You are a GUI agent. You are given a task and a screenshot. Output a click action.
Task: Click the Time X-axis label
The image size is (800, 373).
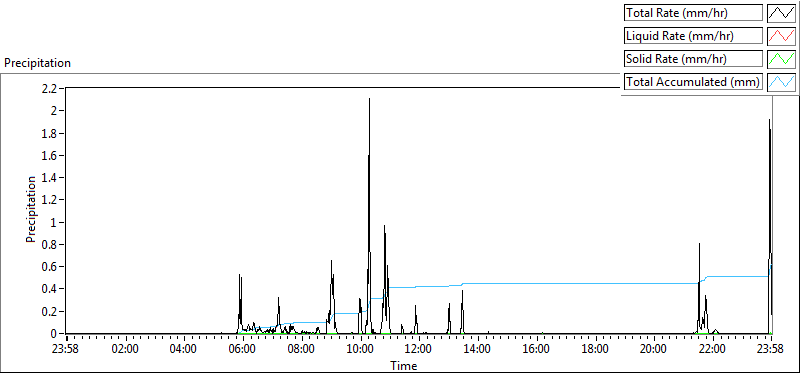404,366
